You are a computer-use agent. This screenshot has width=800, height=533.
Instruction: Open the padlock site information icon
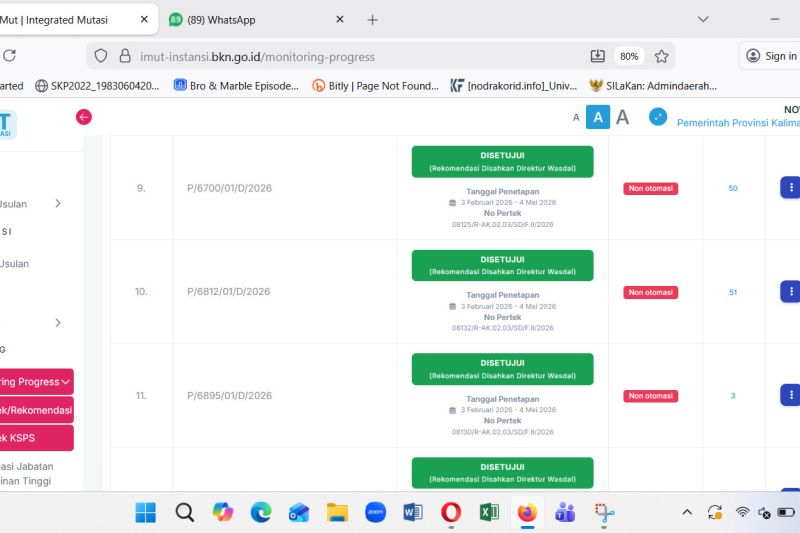(x=124, y=56)
